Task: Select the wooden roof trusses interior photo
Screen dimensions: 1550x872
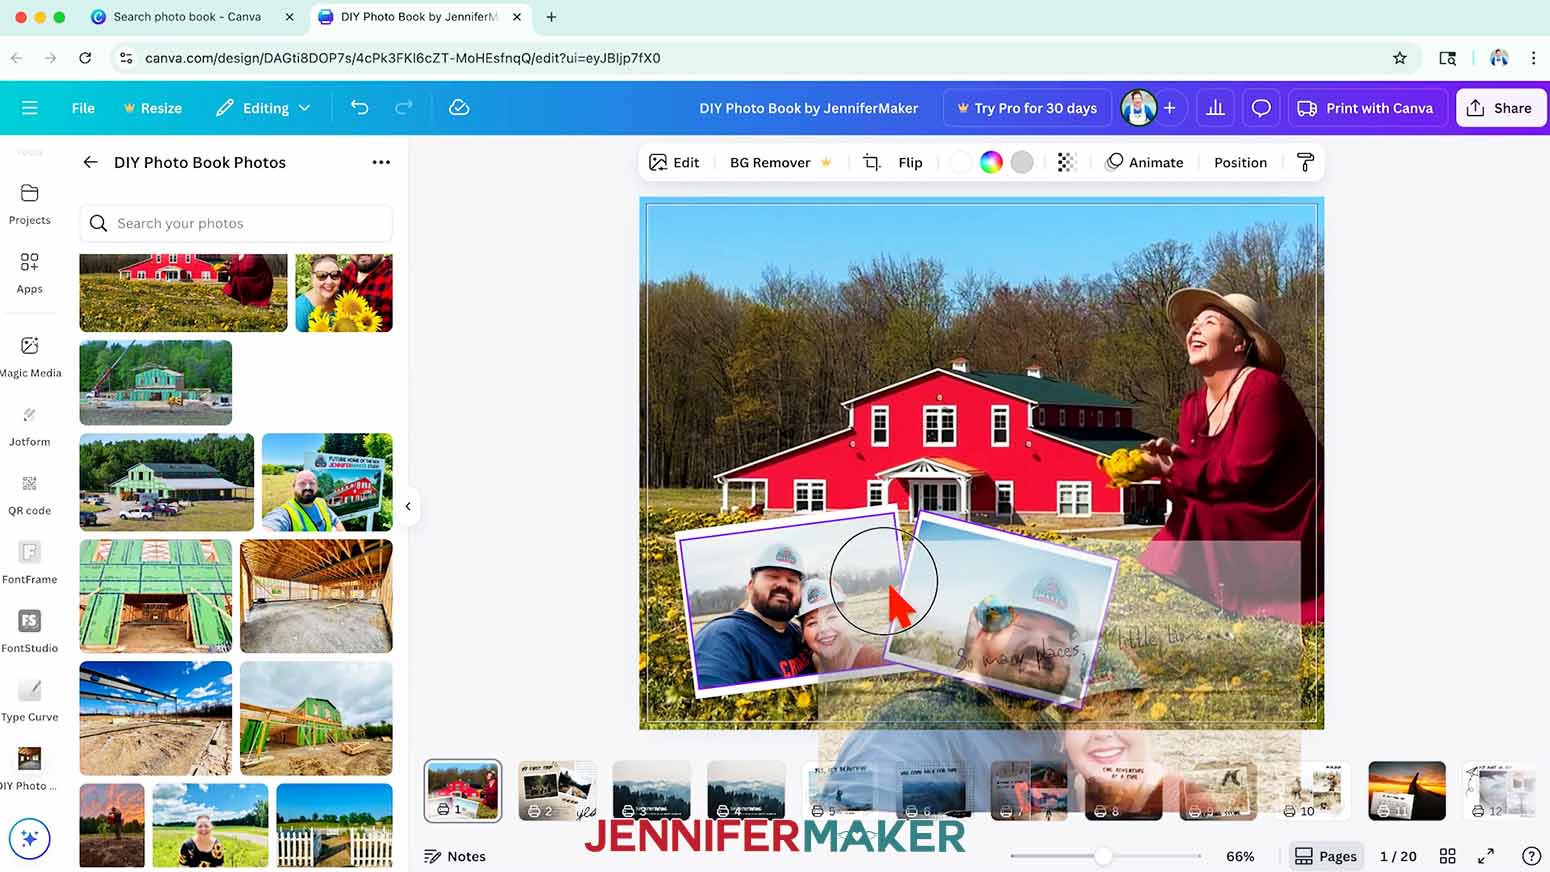Action: [x=316, y=596]
